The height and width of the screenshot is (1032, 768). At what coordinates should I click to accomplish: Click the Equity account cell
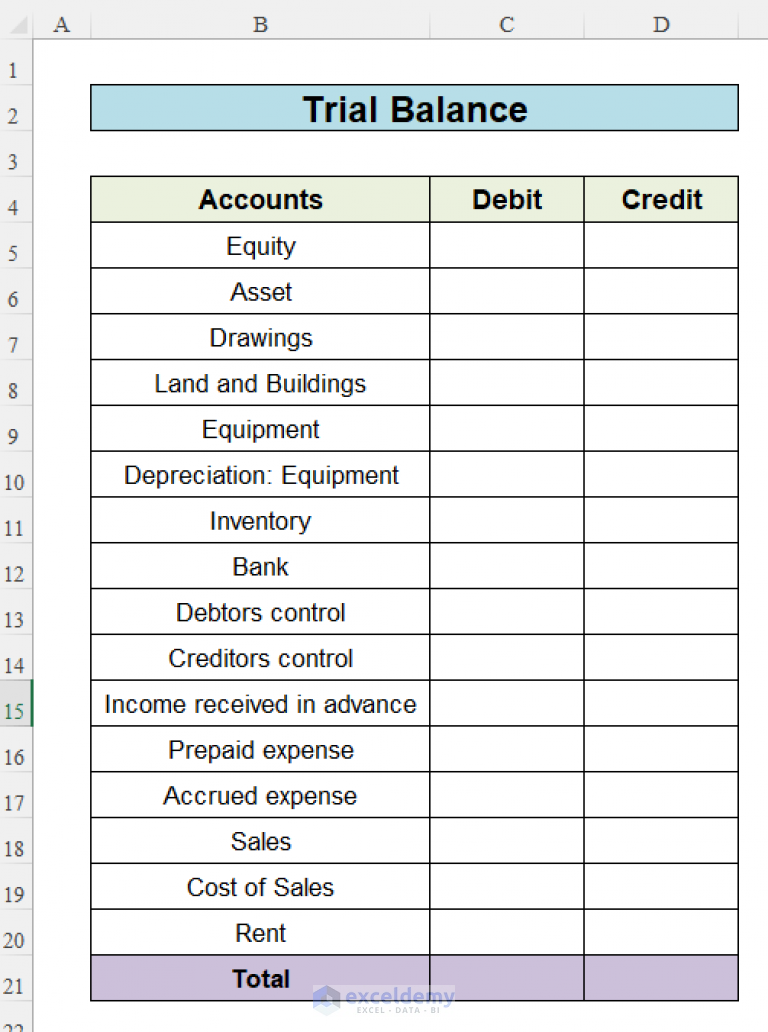[x=260, y=246]
